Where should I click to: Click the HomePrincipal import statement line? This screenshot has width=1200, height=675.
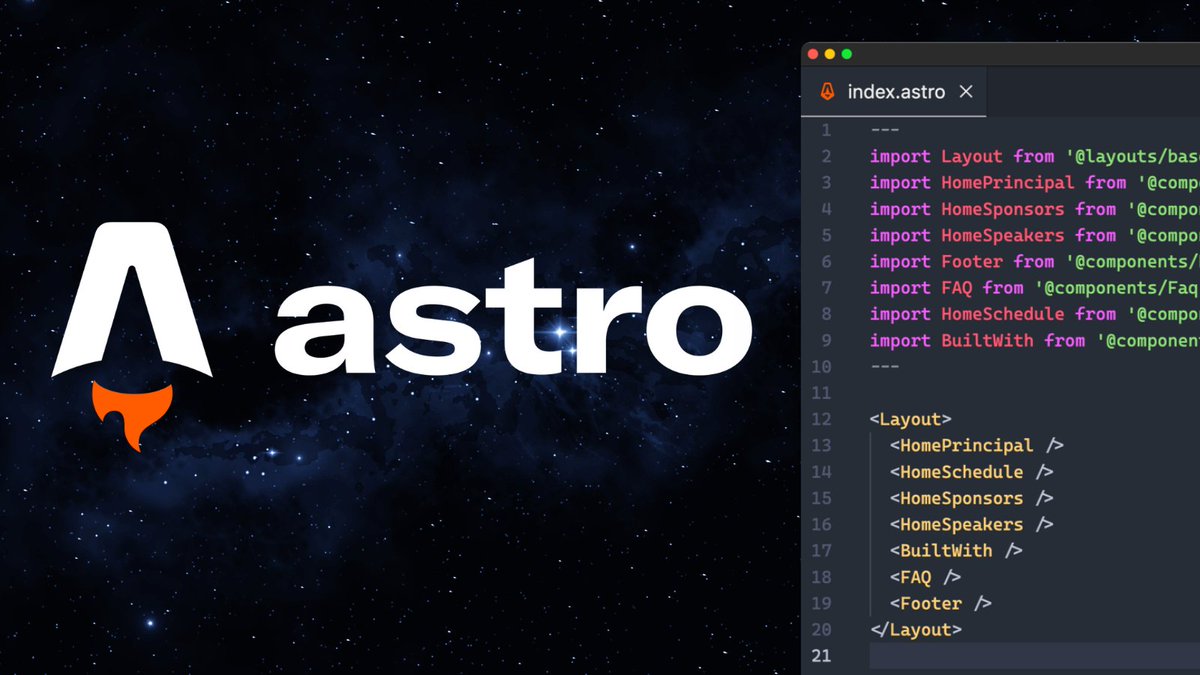click(x=1035, y=183)
